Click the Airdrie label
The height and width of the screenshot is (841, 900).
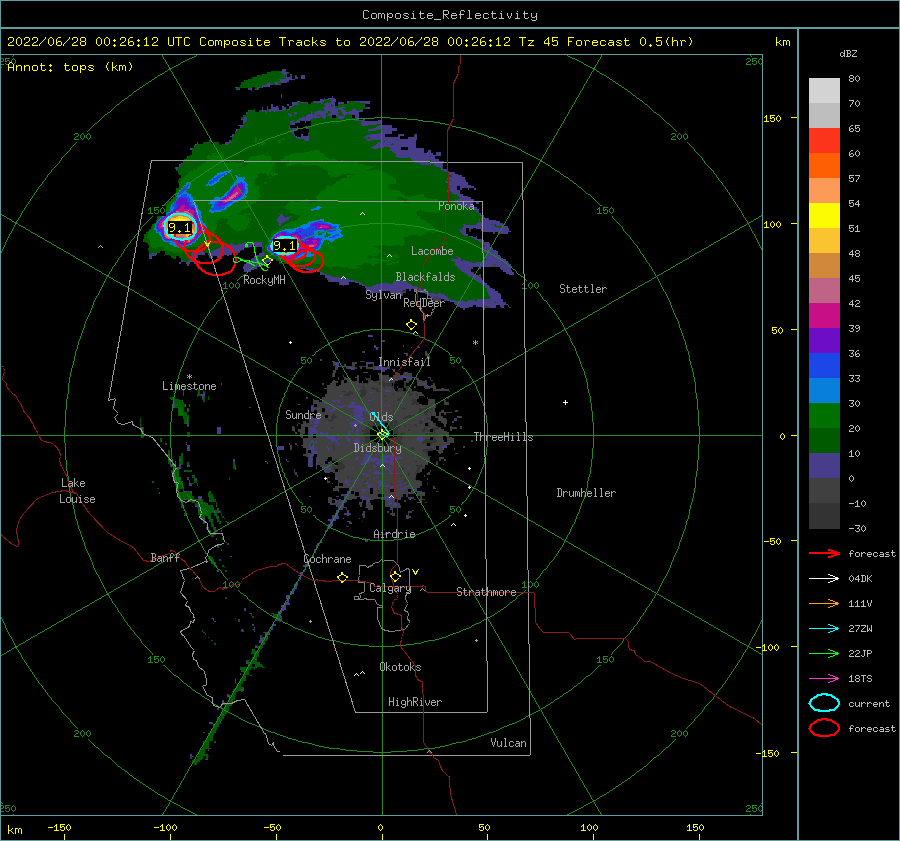point(394,534)
